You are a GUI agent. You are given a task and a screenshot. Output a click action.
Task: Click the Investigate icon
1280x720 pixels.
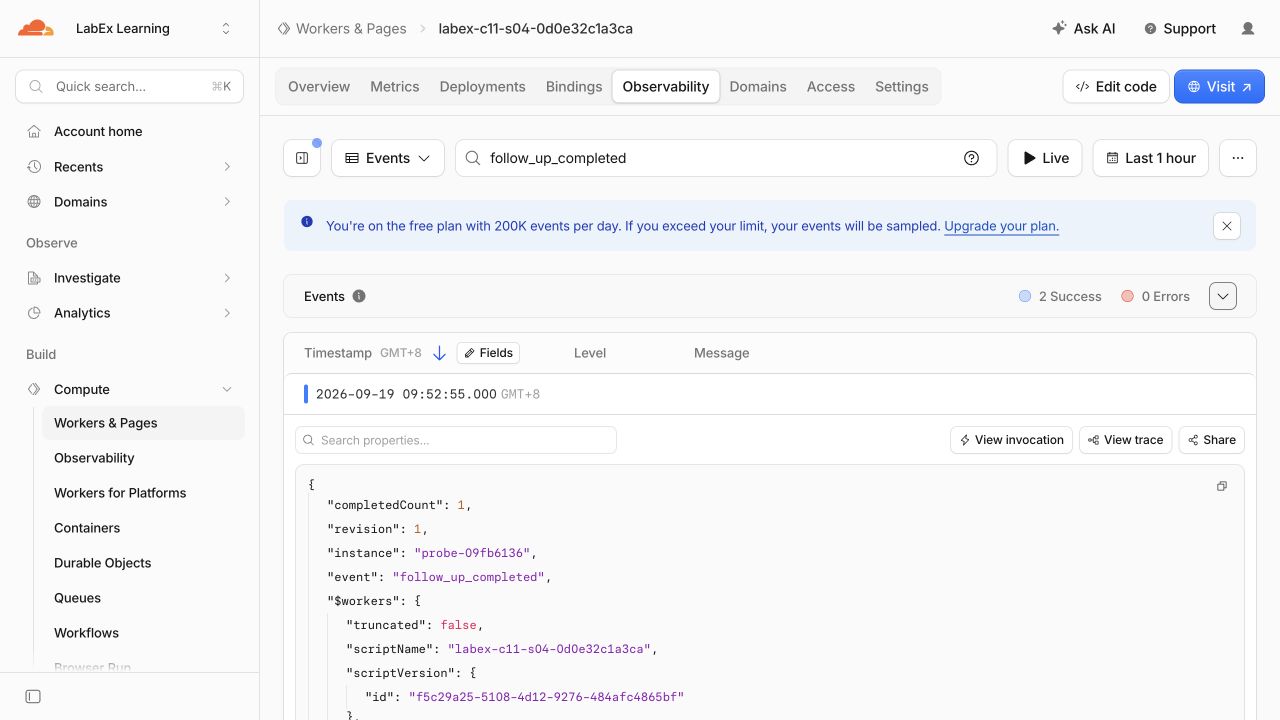34,278
